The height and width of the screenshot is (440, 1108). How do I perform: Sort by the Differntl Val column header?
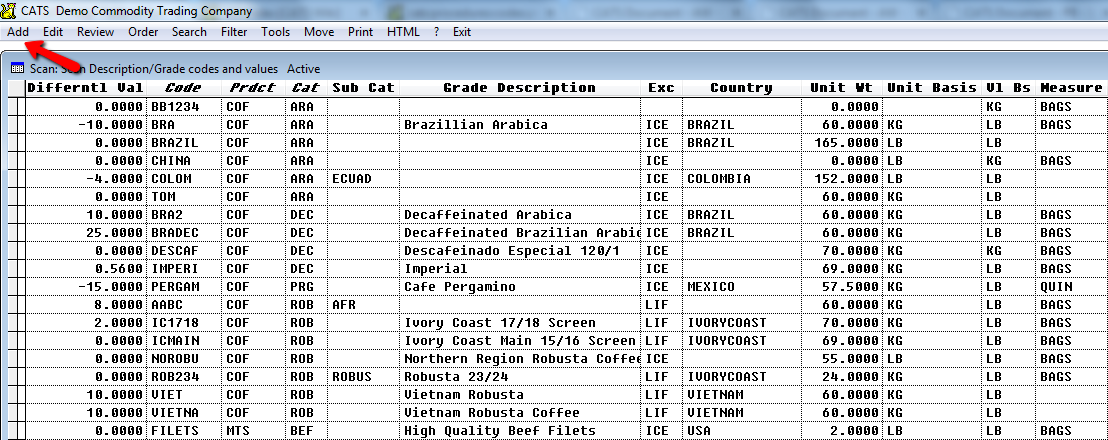[86, 88]
